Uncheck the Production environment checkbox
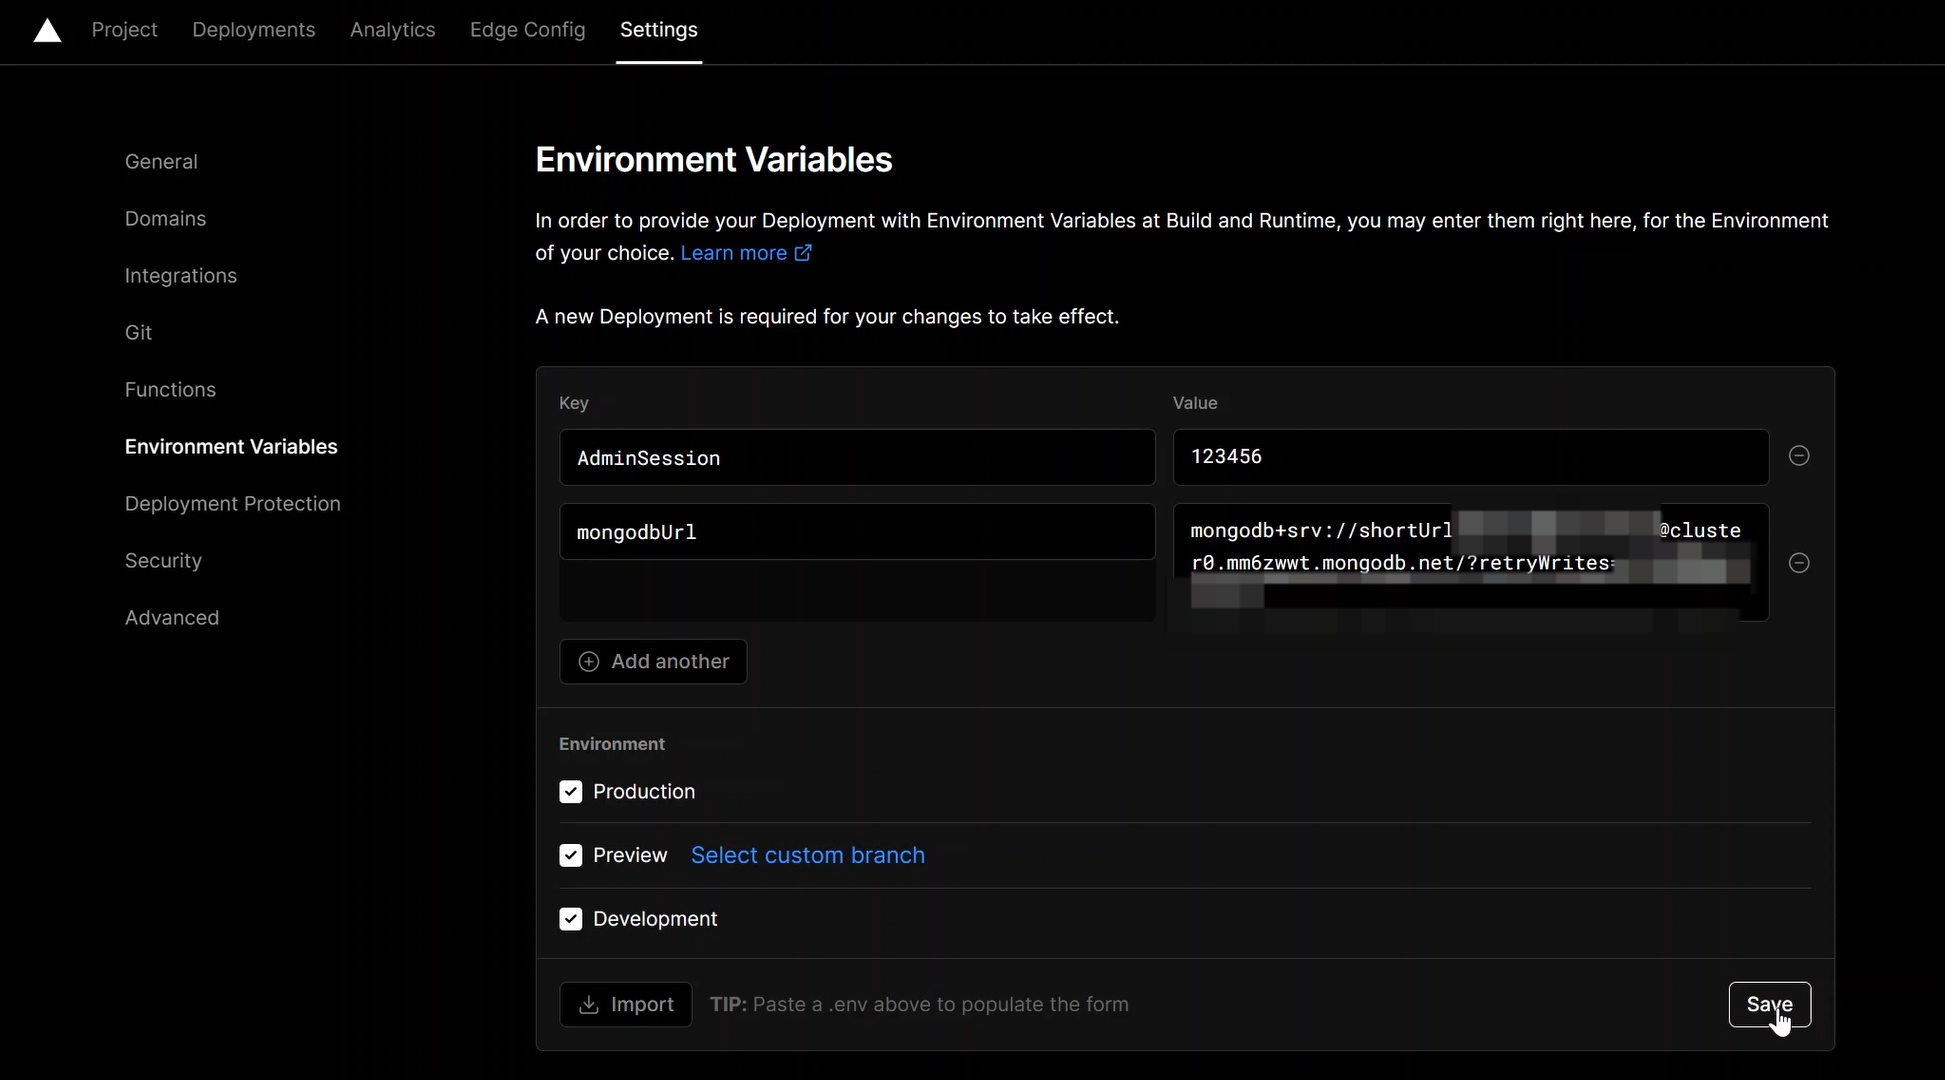This screenshot has height=1080, width=1945. pos(571,792)
